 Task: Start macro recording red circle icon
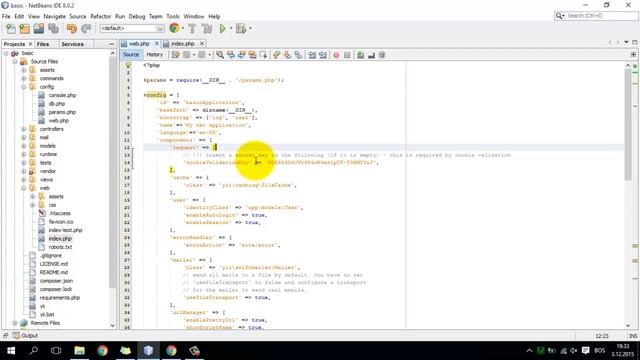(x=336, y=55)
